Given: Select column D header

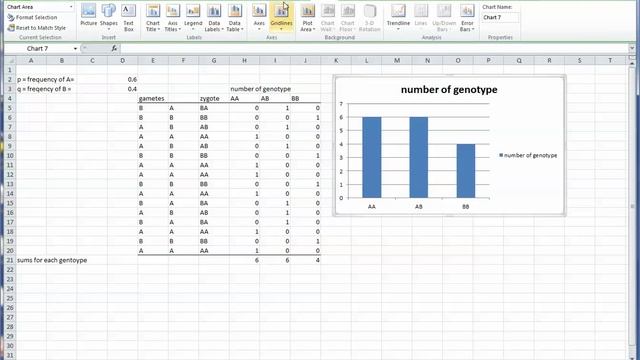Looking at the screenshot, I should point(122,60).
